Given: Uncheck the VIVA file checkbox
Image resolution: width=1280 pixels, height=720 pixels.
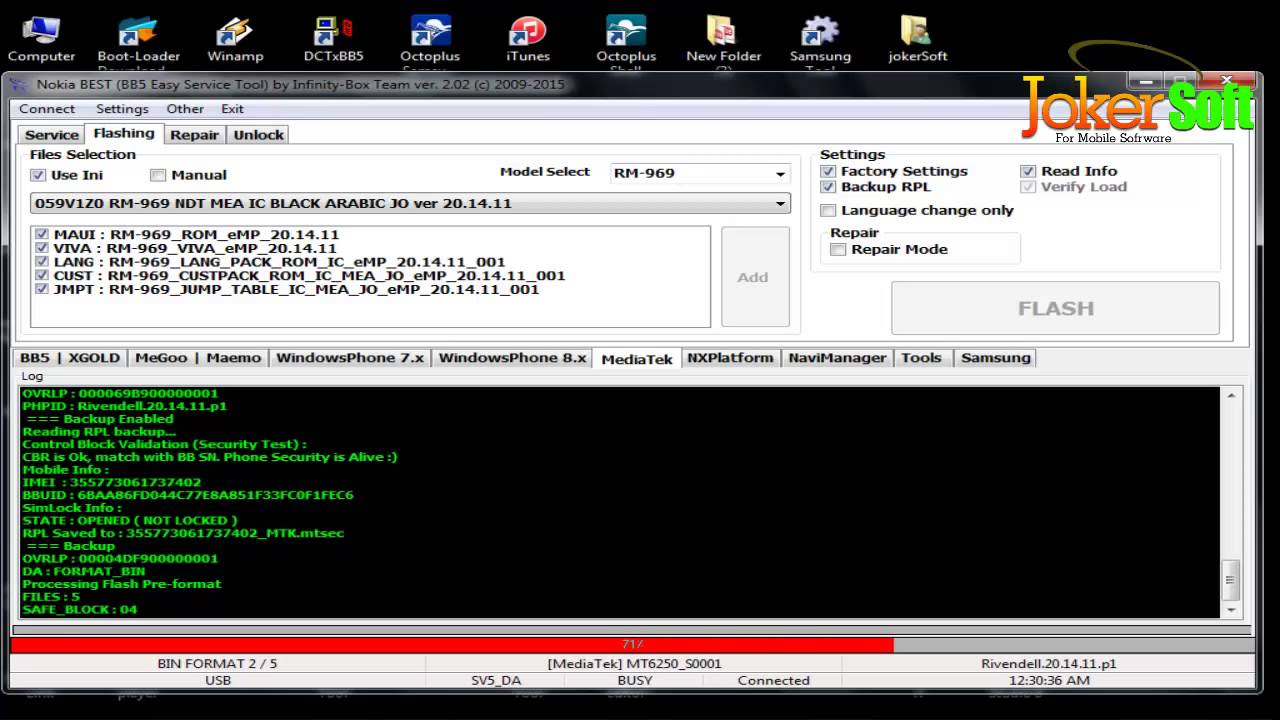Looking at the screenshot, I should [42, 248].
